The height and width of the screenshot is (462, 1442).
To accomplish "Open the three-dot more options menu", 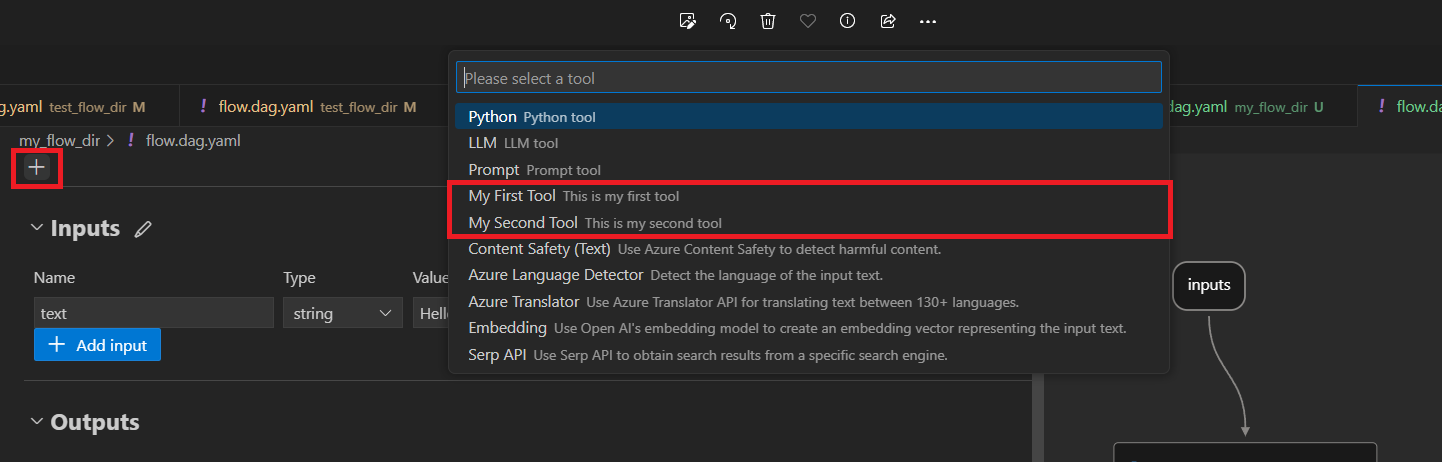I will [x=927, y=21].
